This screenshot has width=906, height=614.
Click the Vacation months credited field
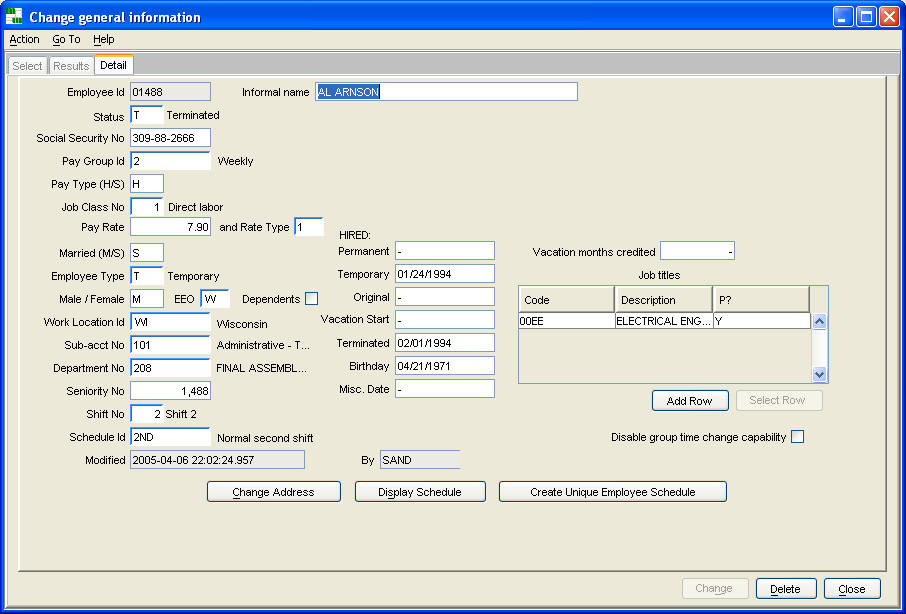tap(697, 251)
